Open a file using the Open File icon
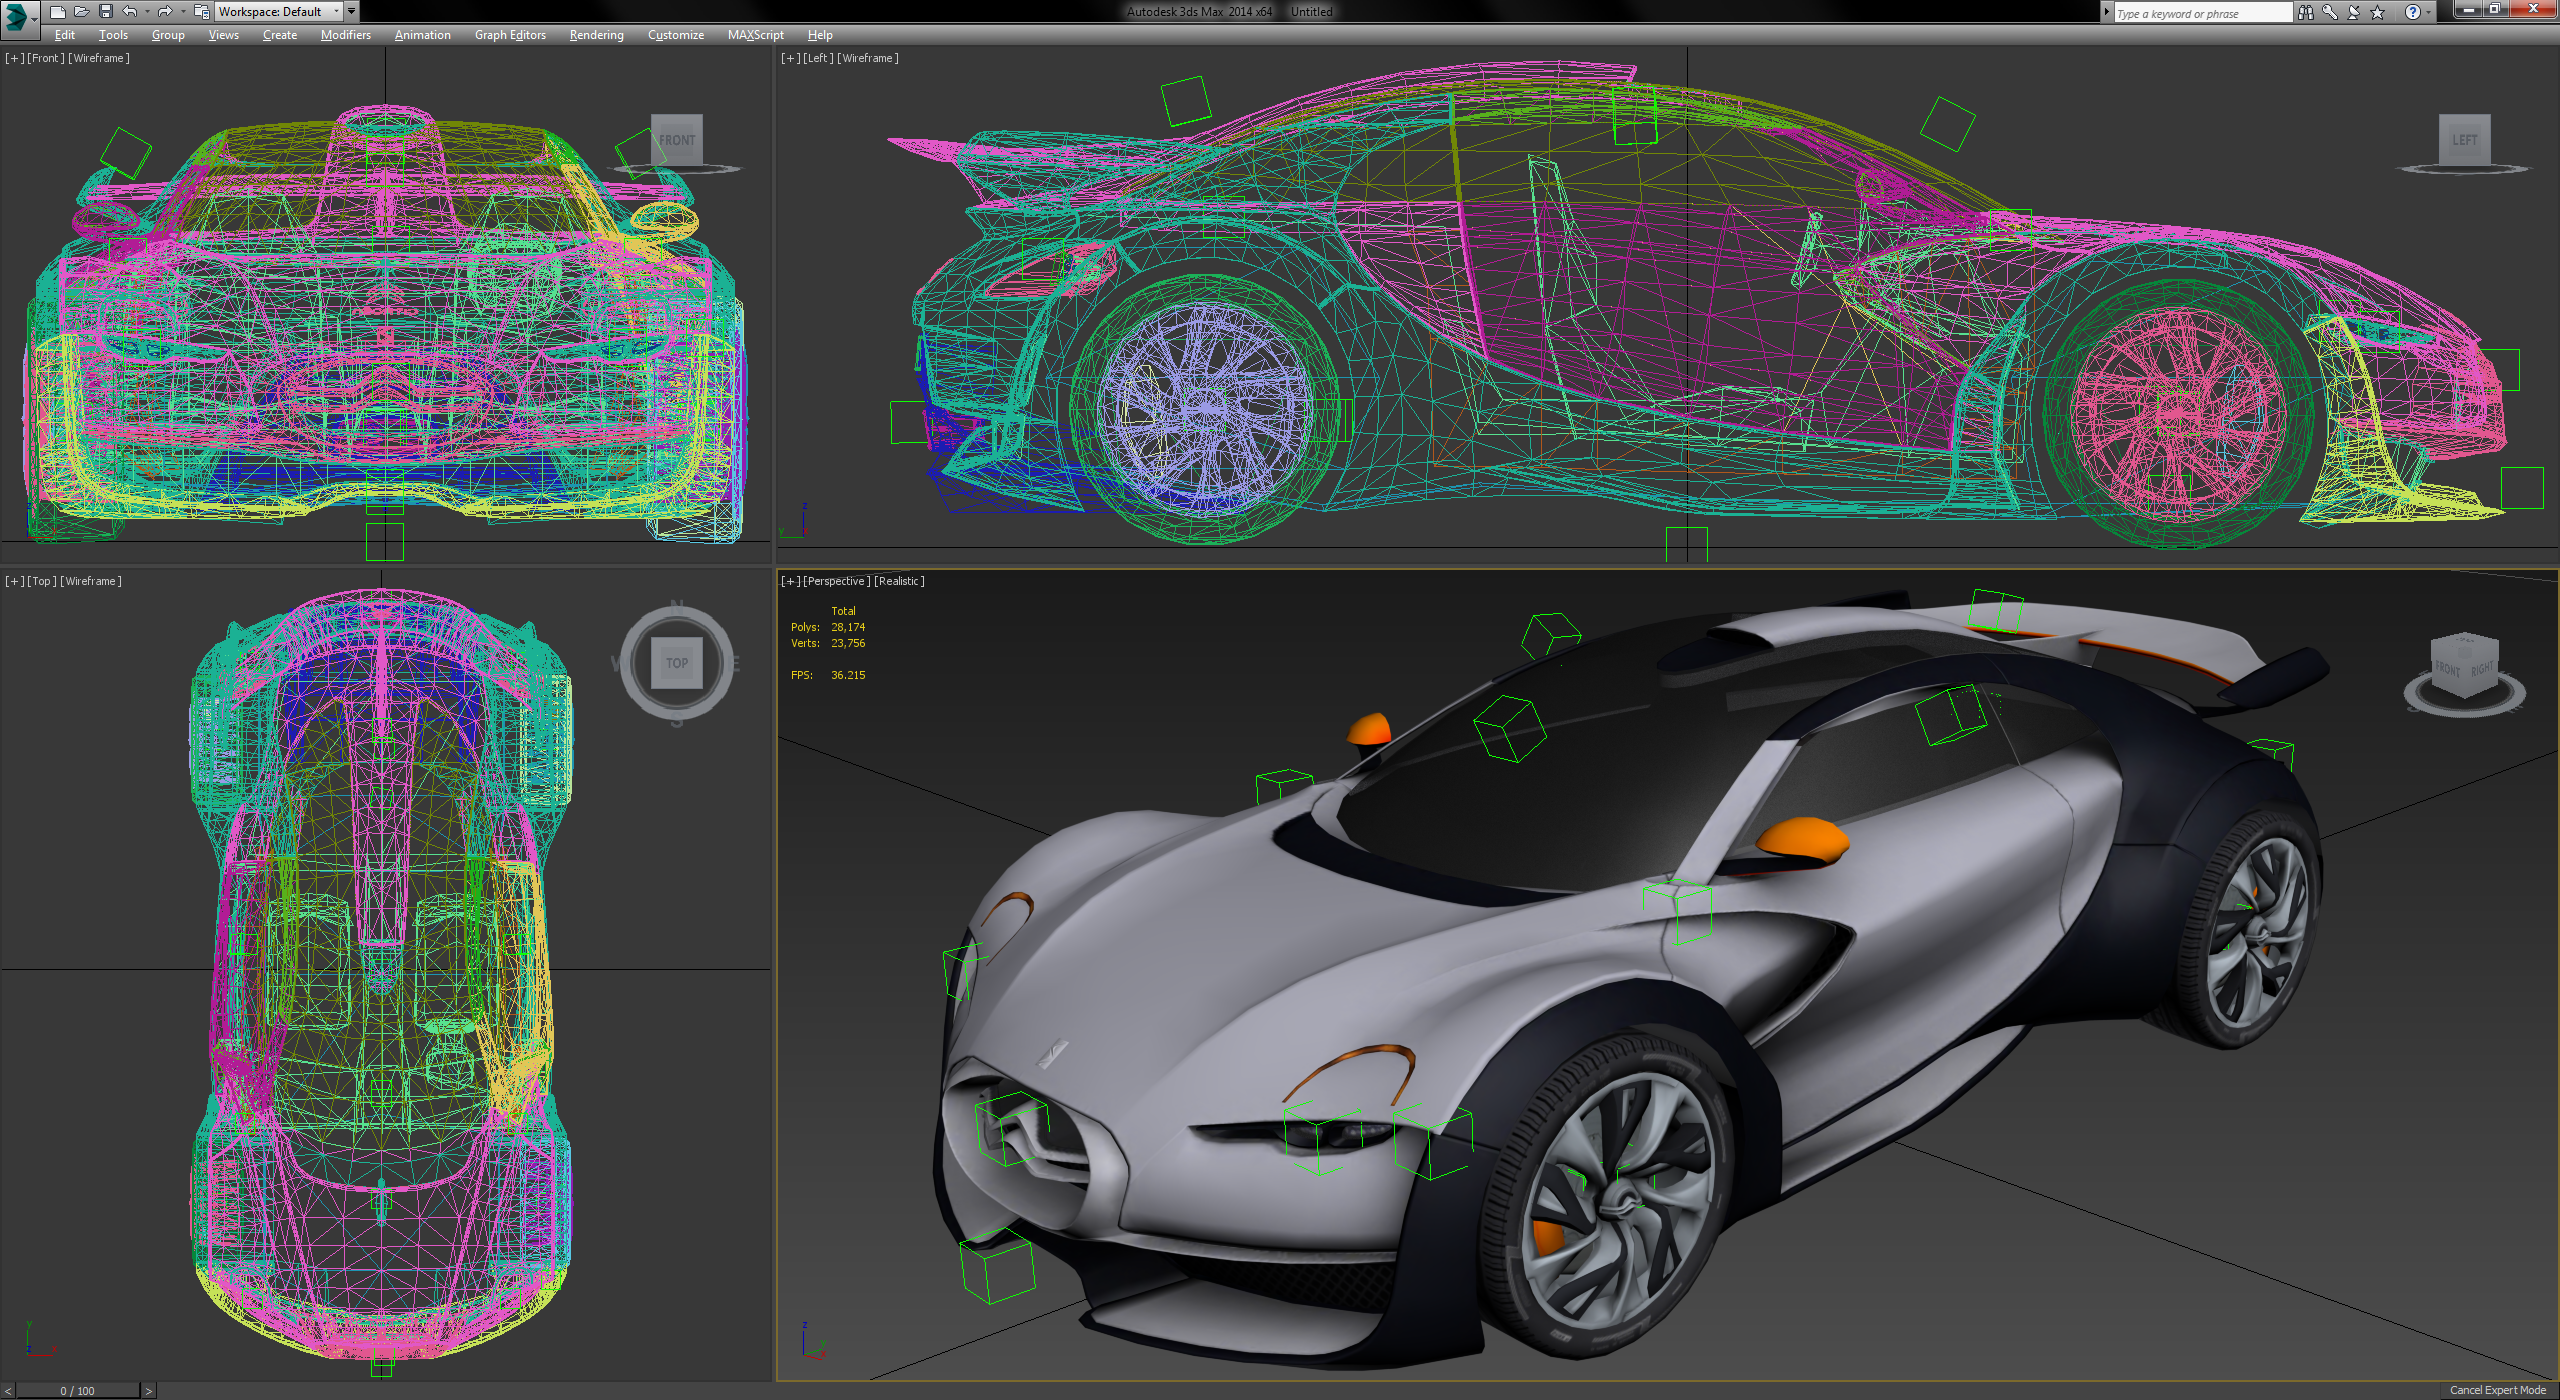 pos(82,12)
